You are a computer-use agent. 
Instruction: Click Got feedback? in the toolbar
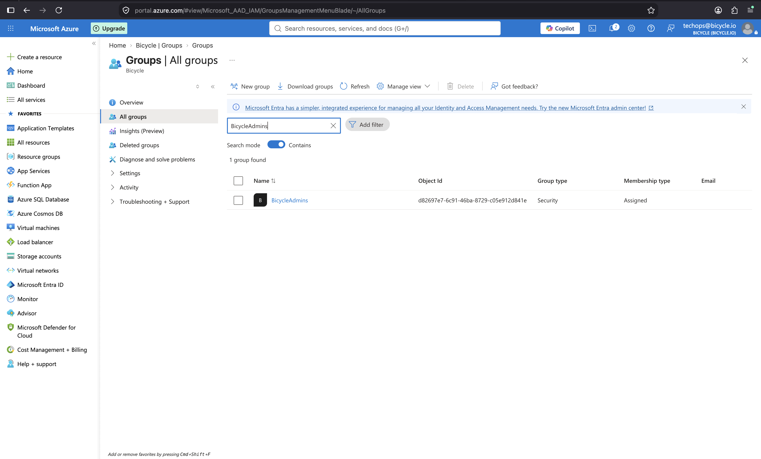point(514,86)
